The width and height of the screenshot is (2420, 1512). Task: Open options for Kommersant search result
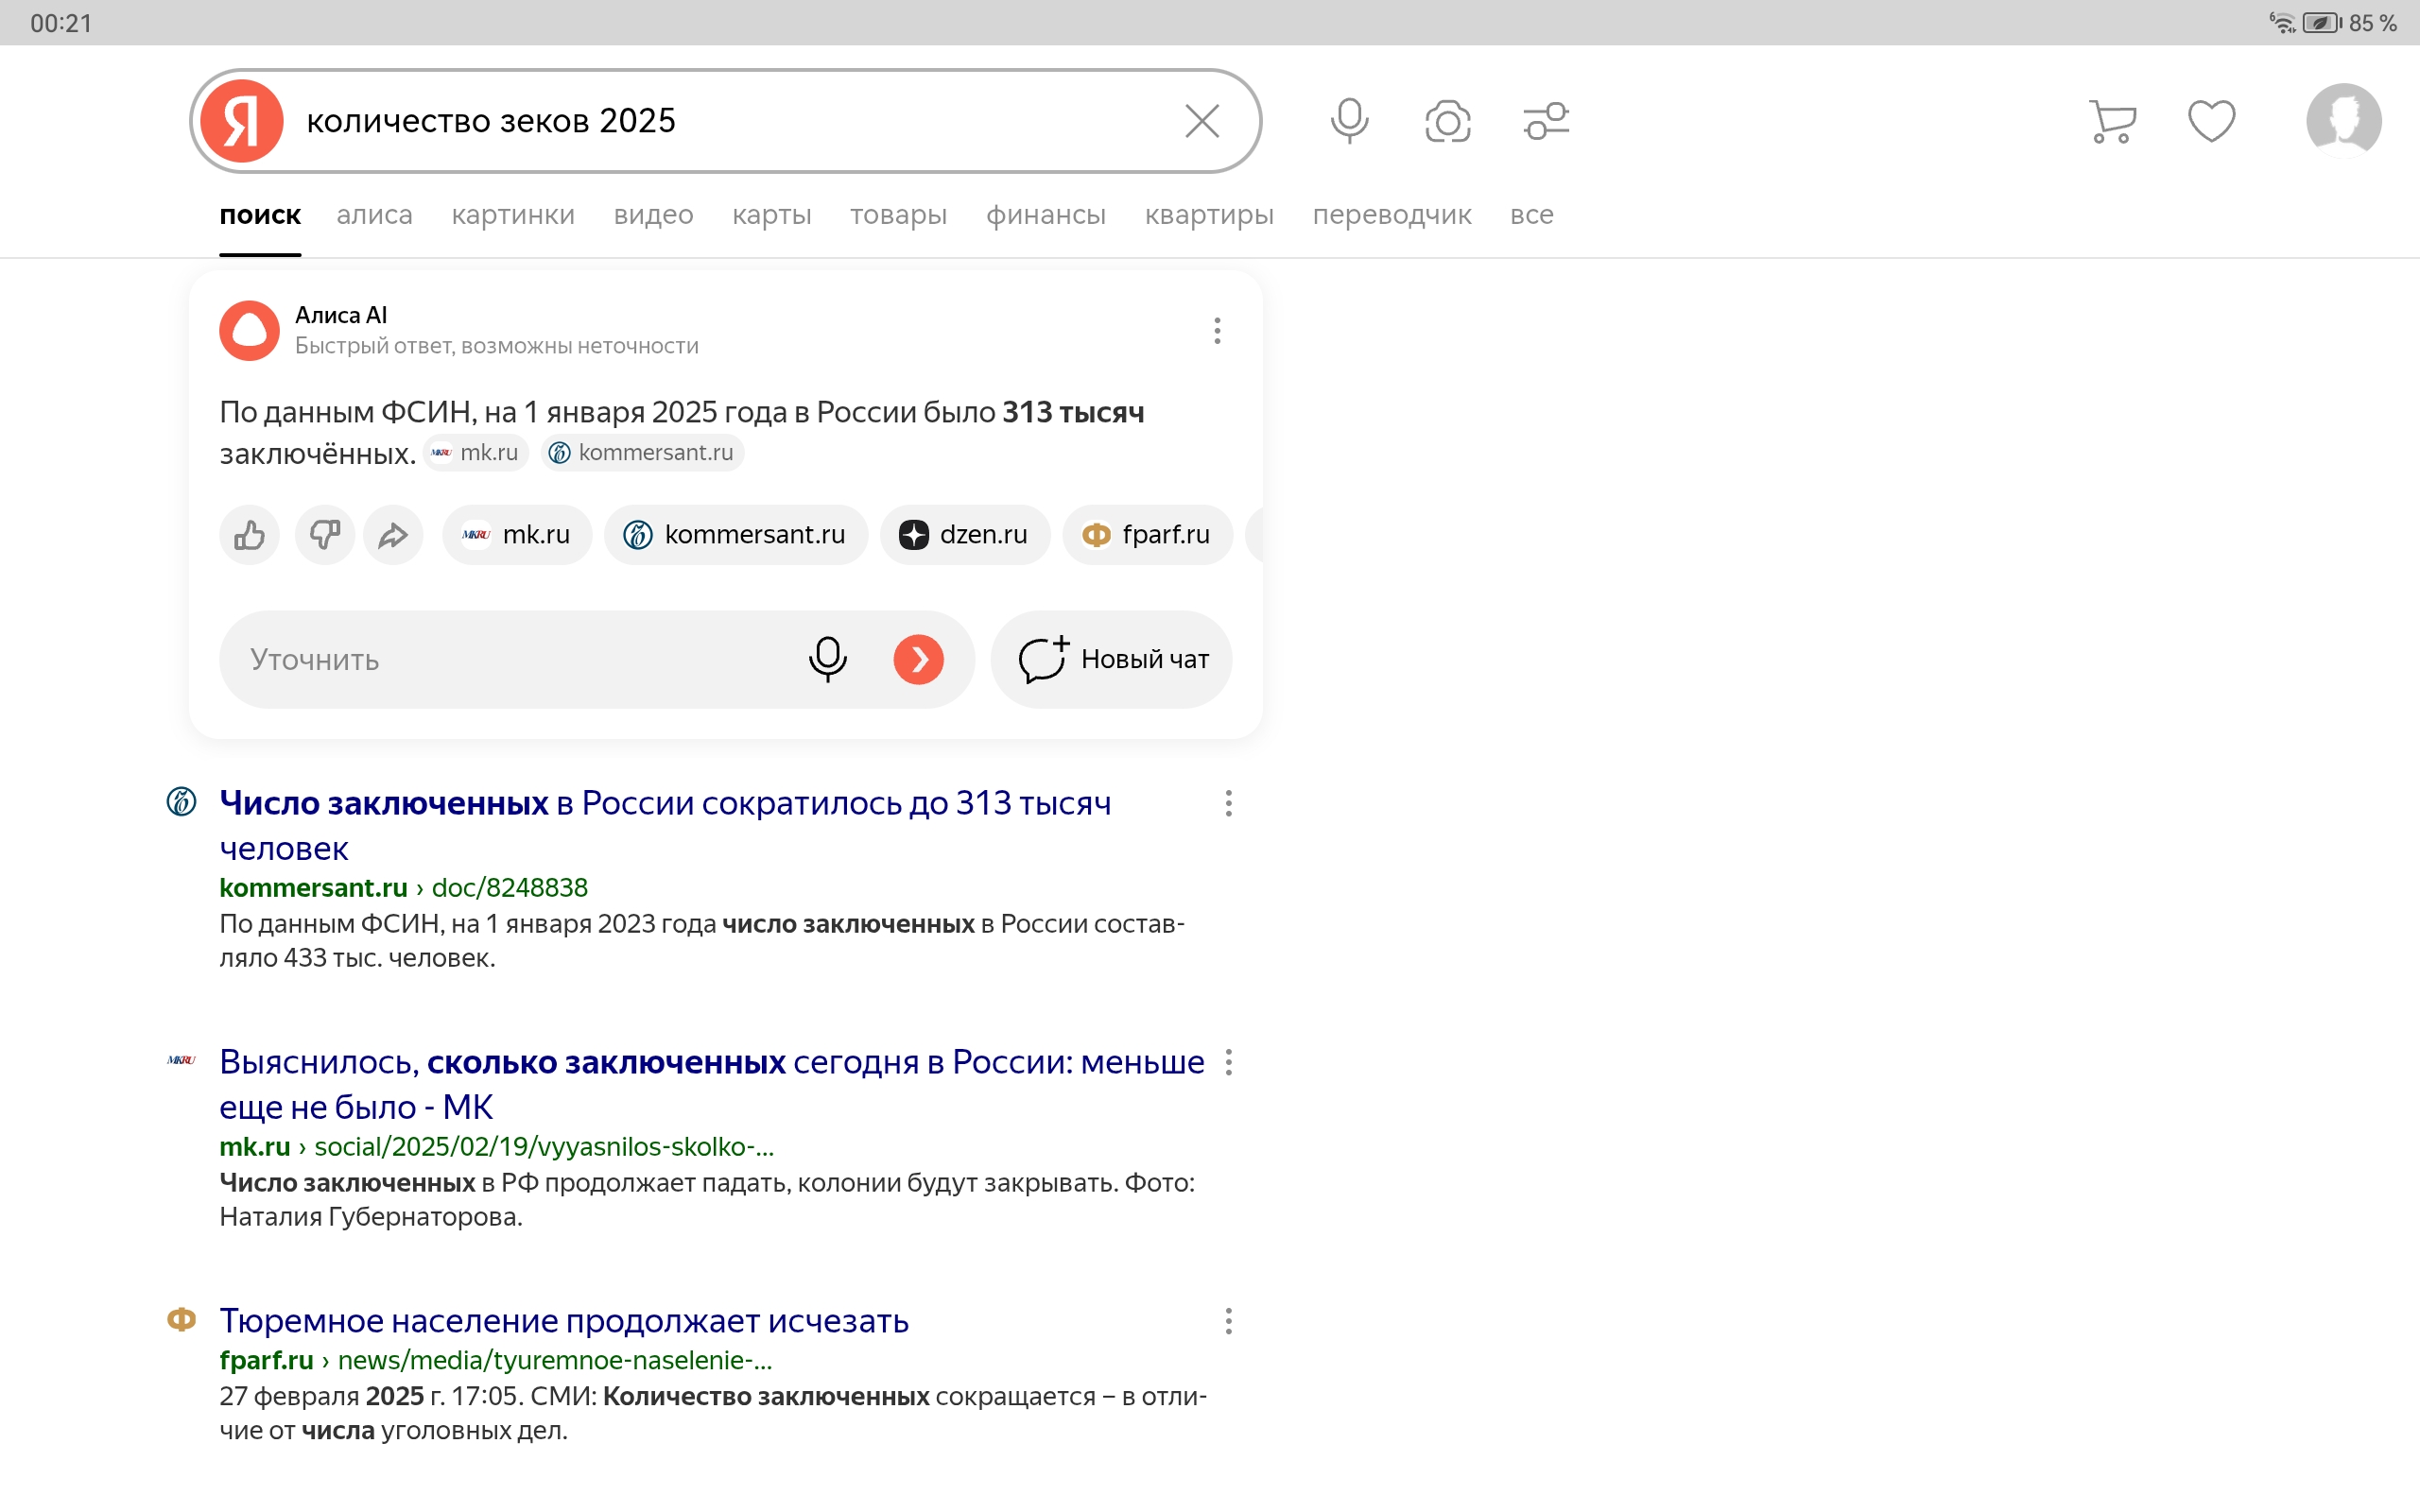[x=1228, y=803]
